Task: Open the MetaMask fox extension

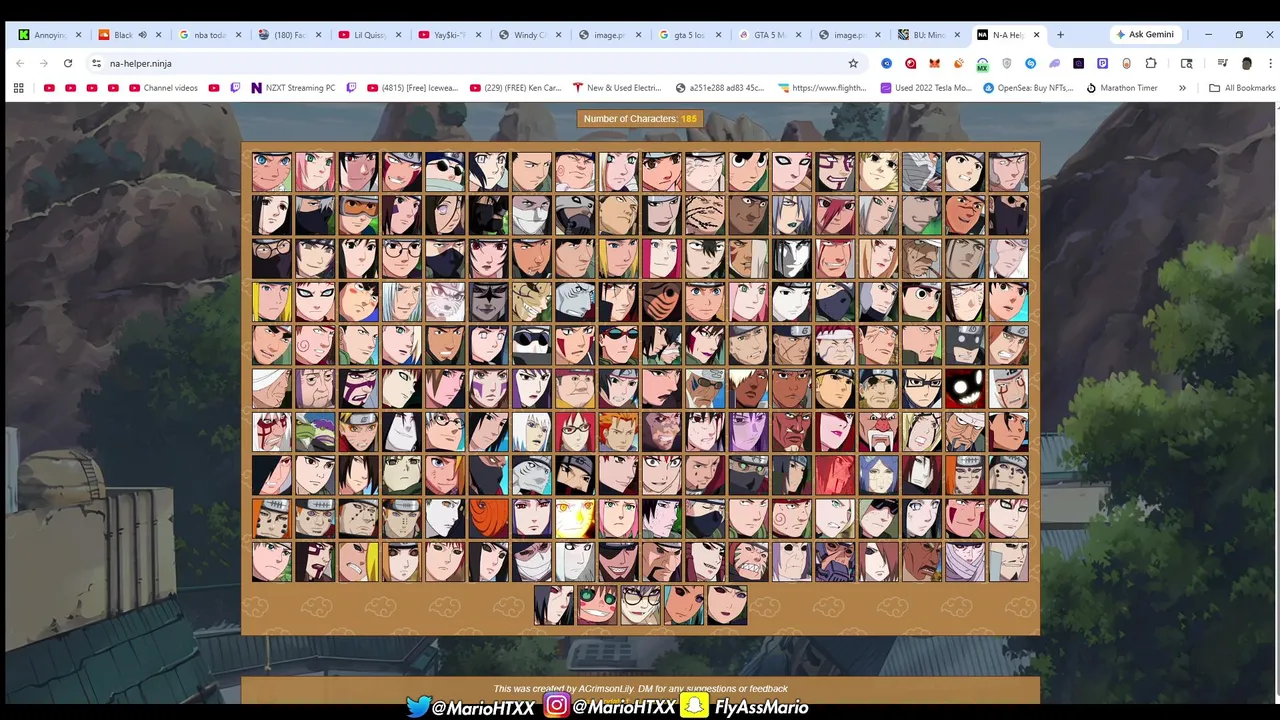Action: coord(934,63)
